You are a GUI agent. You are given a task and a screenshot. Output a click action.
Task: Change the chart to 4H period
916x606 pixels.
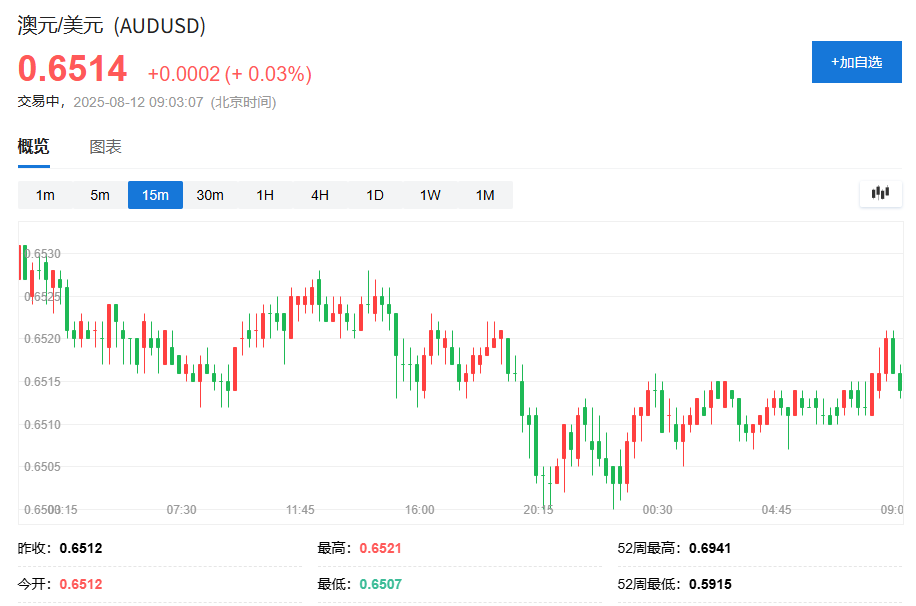click(x=320, y=195)
